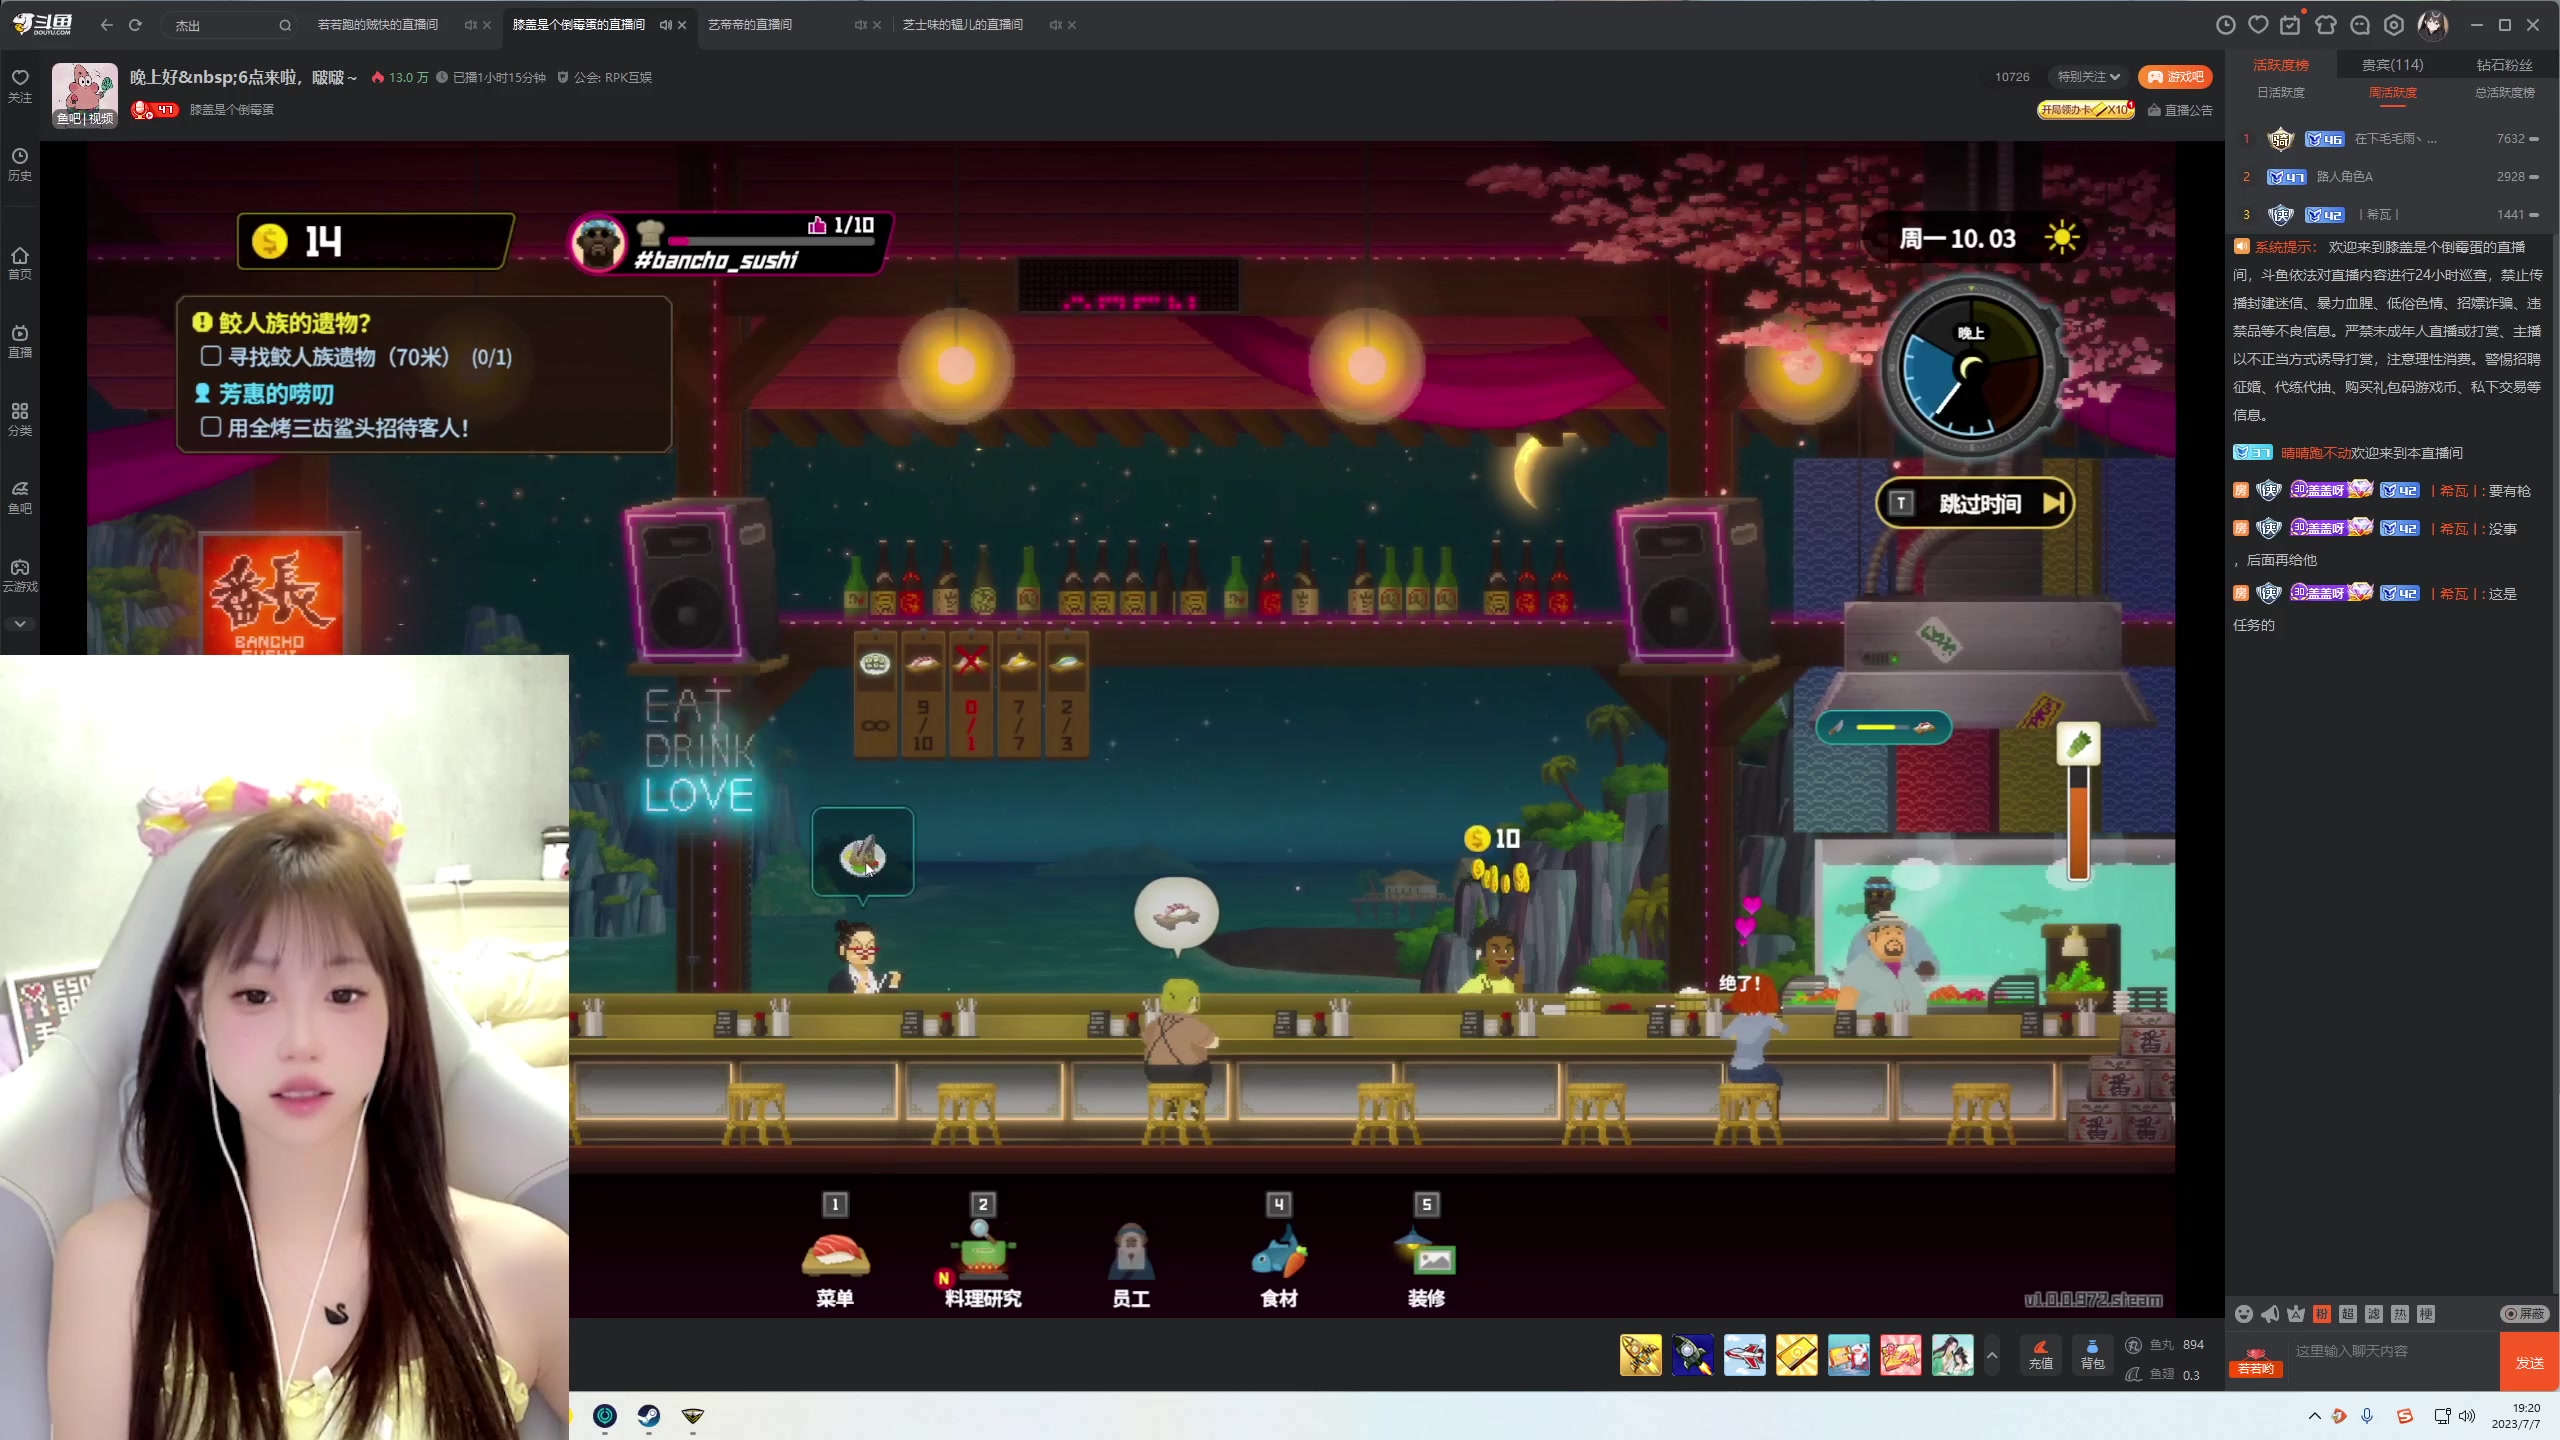Toggle the 屏蔽 block switch

tap(2524, 1314)
